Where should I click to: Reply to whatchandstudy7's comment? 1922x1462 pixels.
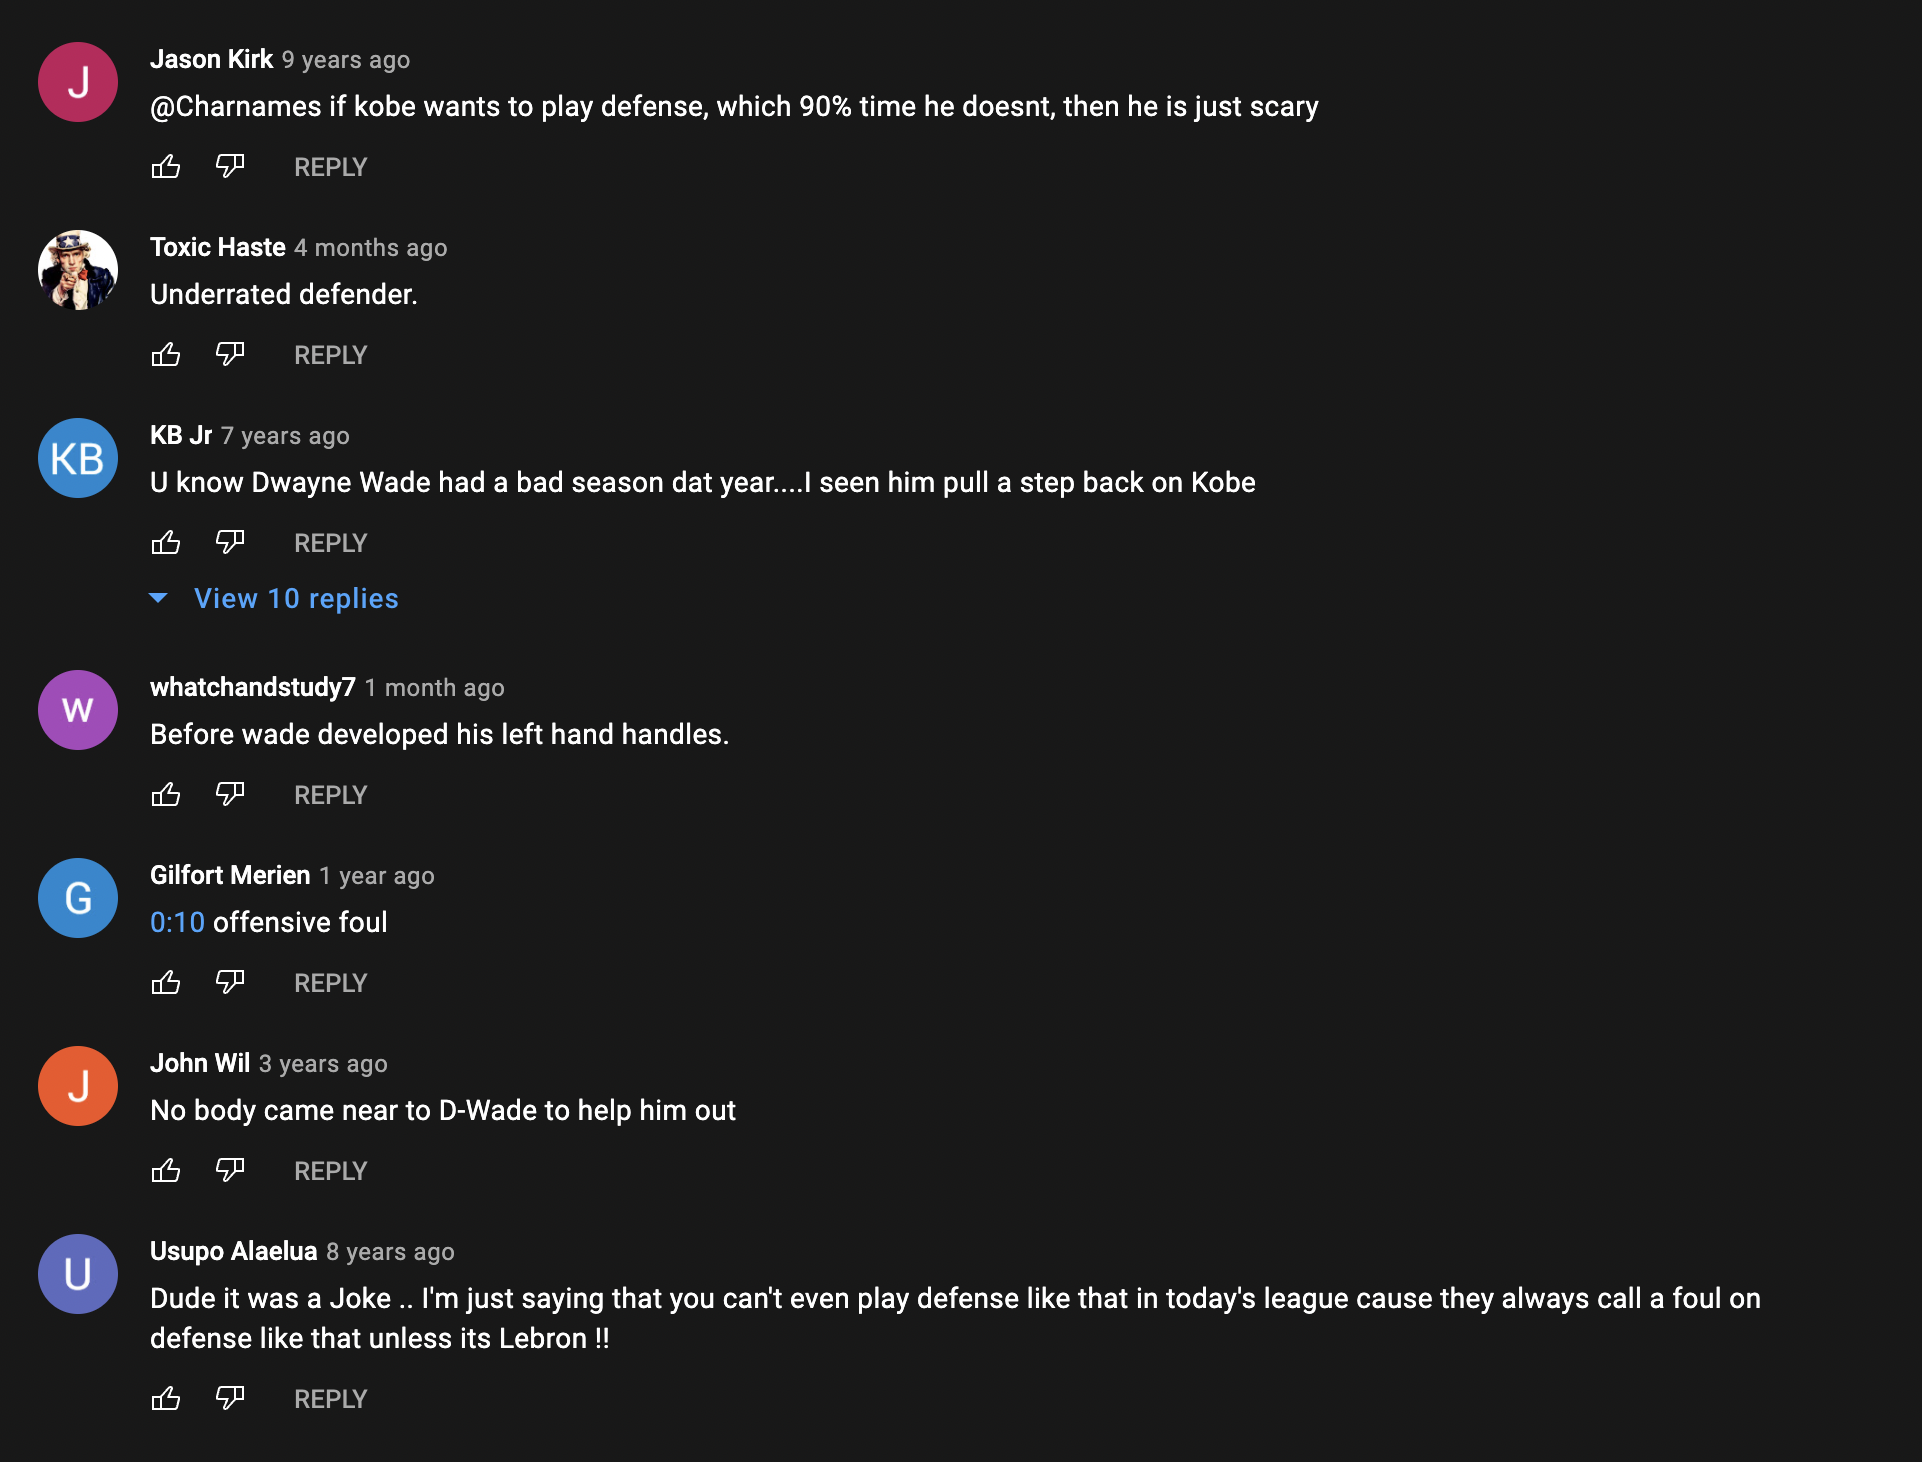pos(330,795)
